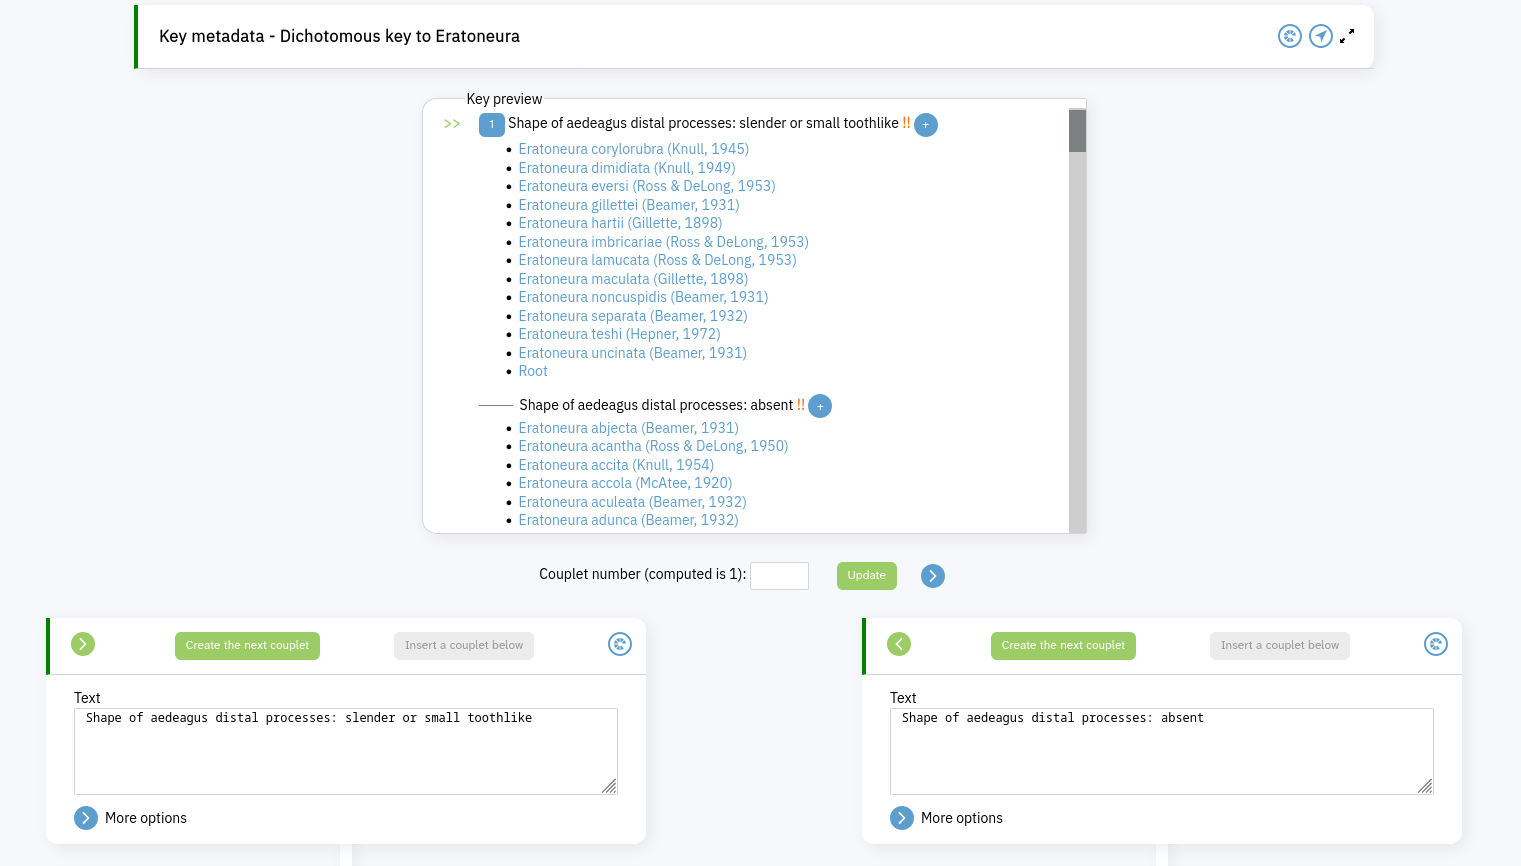Open radial menu in left couplet panel

(620, 645)
